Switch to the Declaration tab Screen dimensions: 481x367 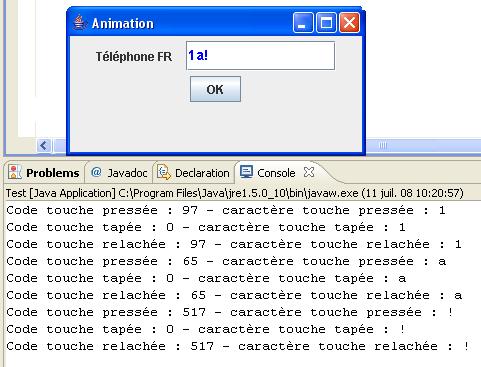(194, 173)
